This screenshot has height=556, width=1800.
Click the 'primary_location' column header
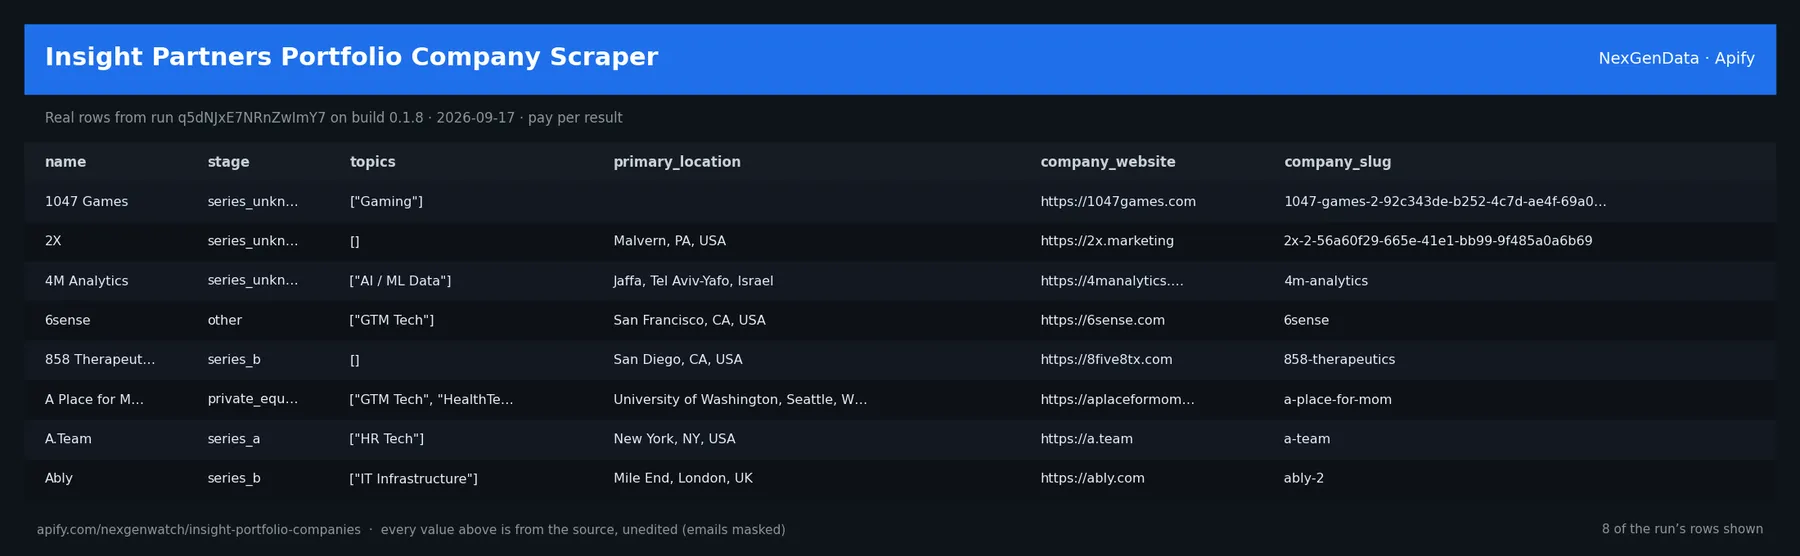coord(677,162)
